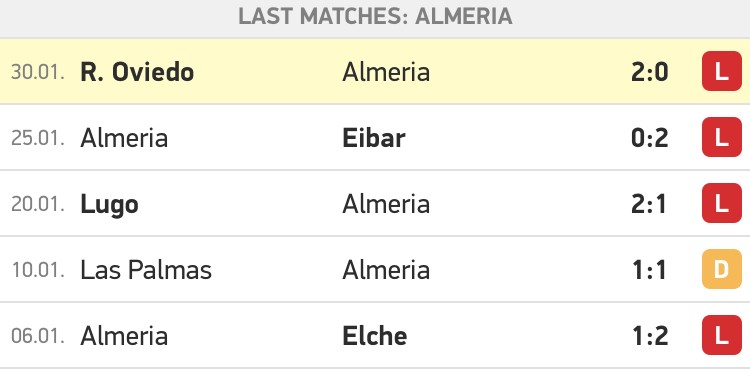
Task: Click the red L badge for Elche match
Action: click(x=721, y=335)
